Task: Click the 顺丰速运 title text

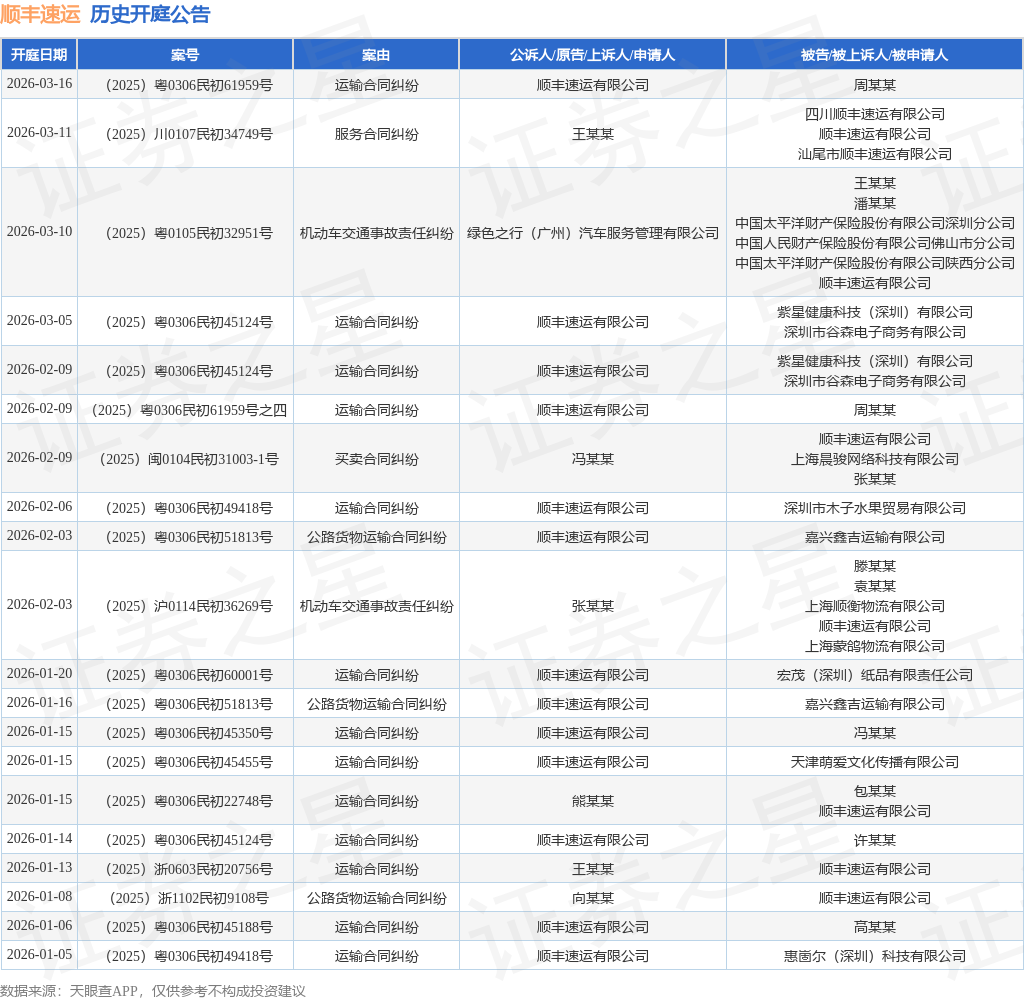Action: click(40, 14)
